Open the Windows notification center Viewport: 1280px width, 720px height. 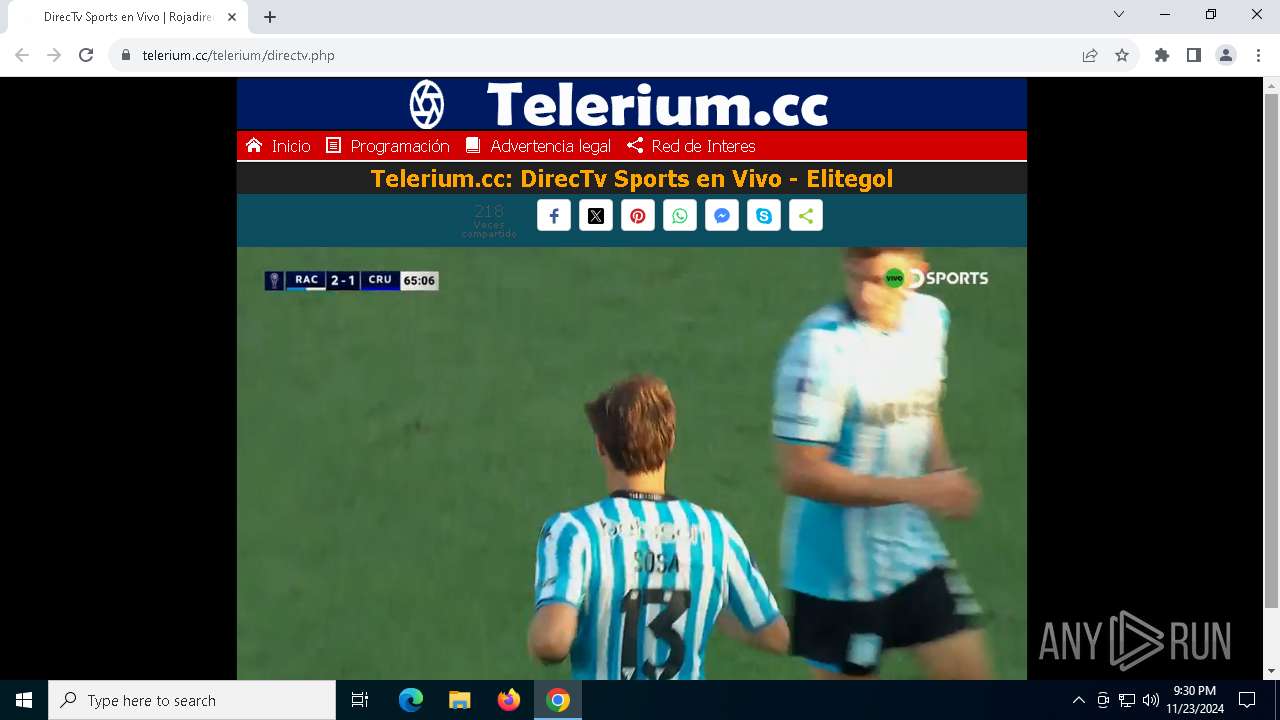(x=1247, y=700)
